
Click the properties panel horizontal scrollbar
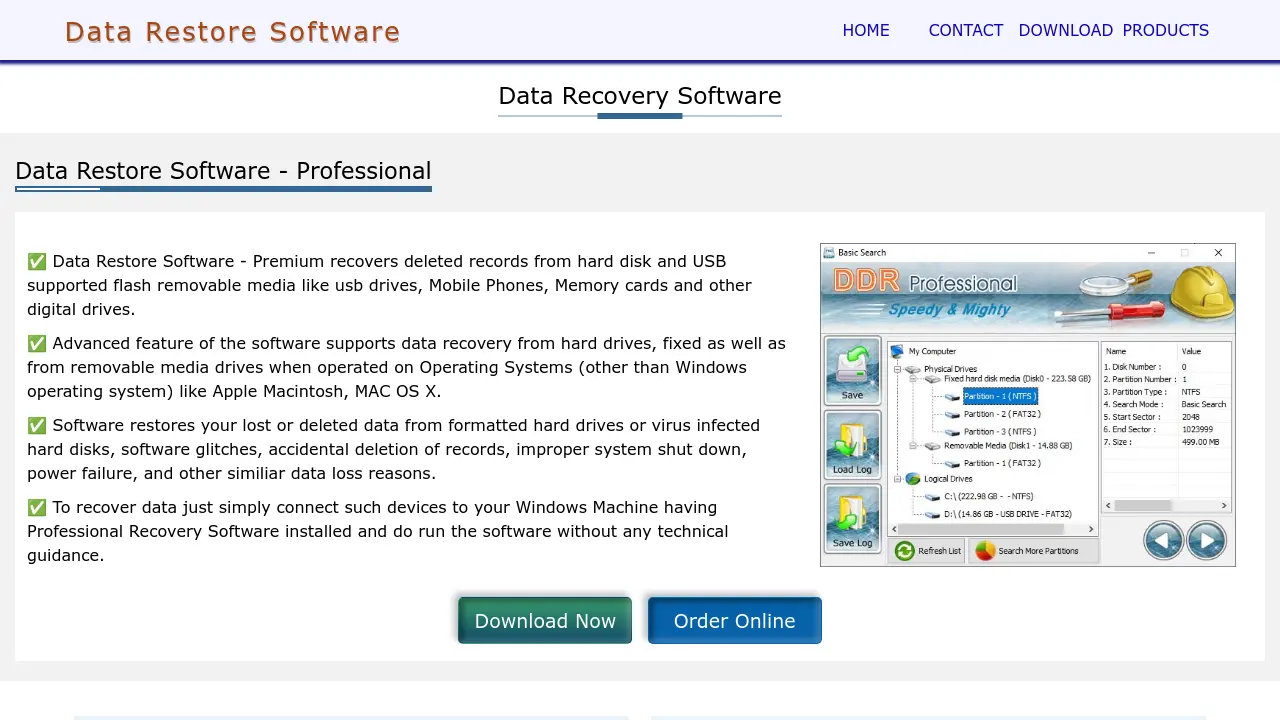[1166, 506]
